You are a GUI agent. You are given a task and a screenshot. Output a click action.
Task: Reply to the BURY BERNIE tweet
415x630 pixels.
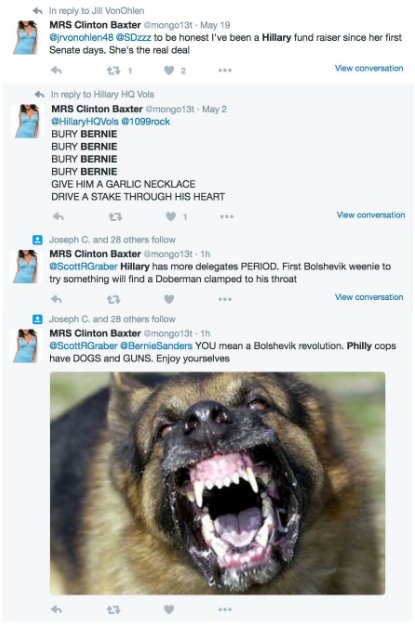(58, 217)
